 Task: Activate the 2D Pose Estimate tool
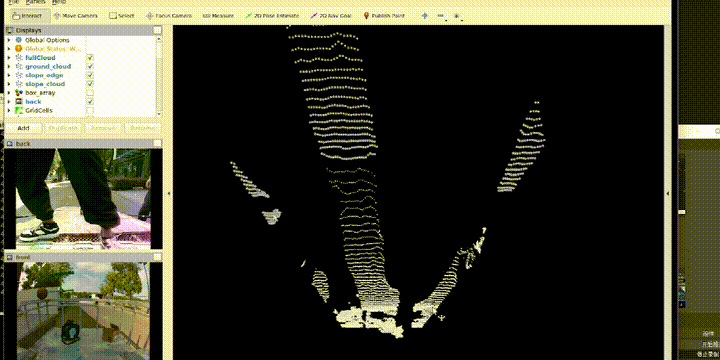[271, 16]
